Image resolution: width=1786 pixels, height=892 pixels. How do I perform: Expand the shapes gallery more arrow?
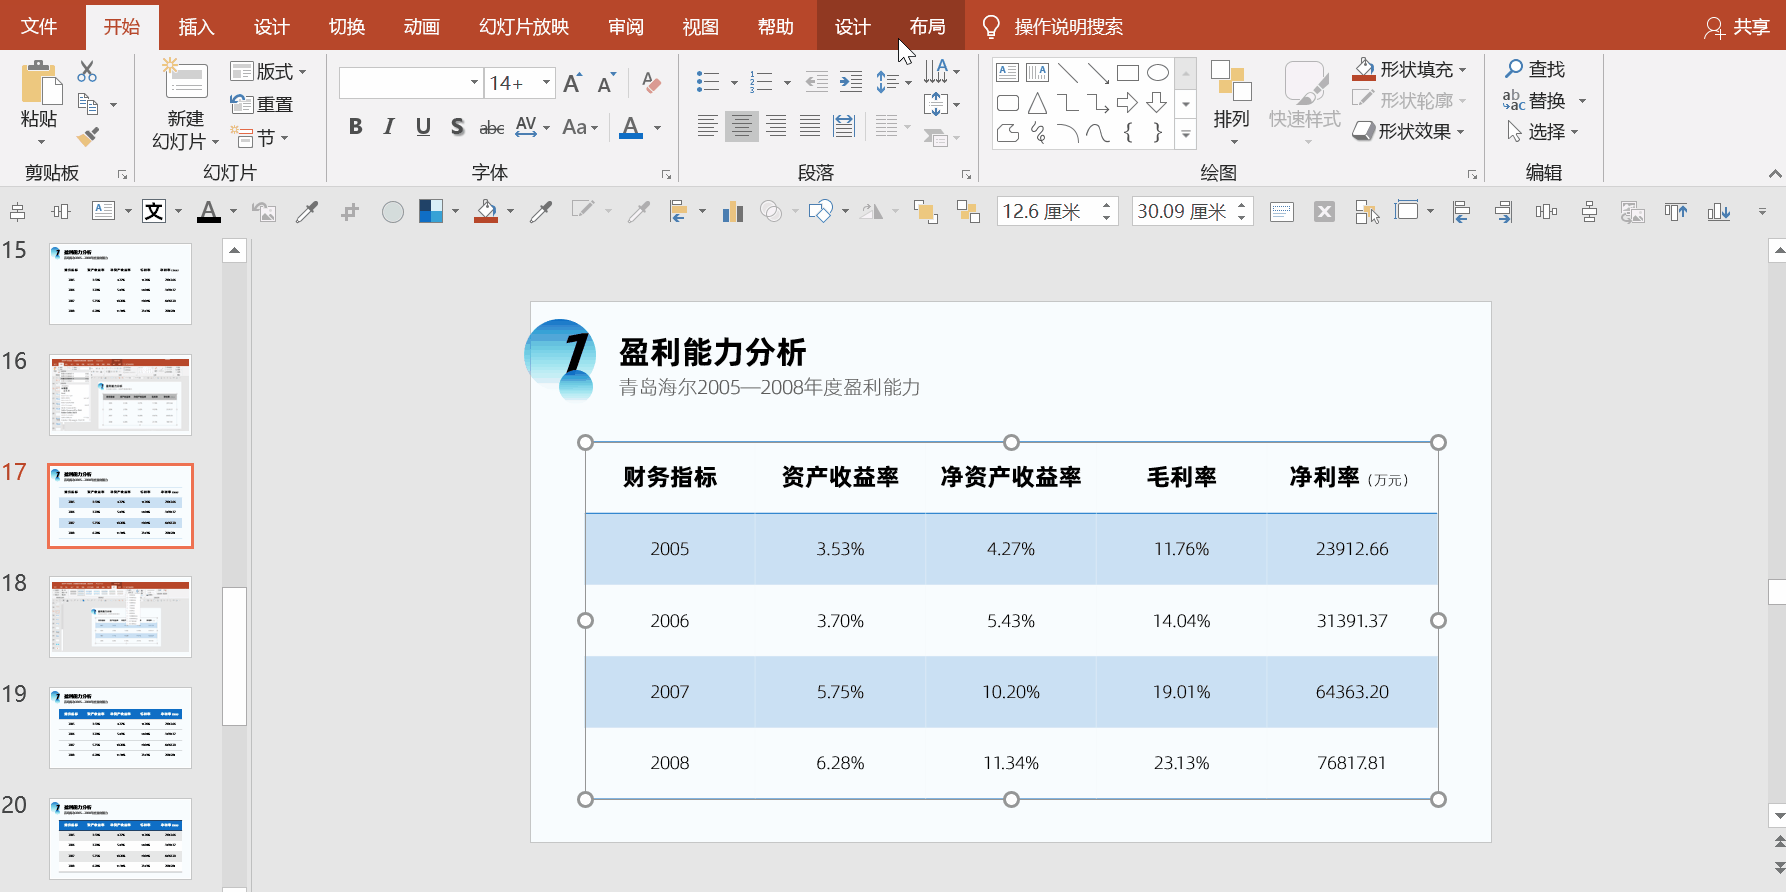[x=1186, y=132]
